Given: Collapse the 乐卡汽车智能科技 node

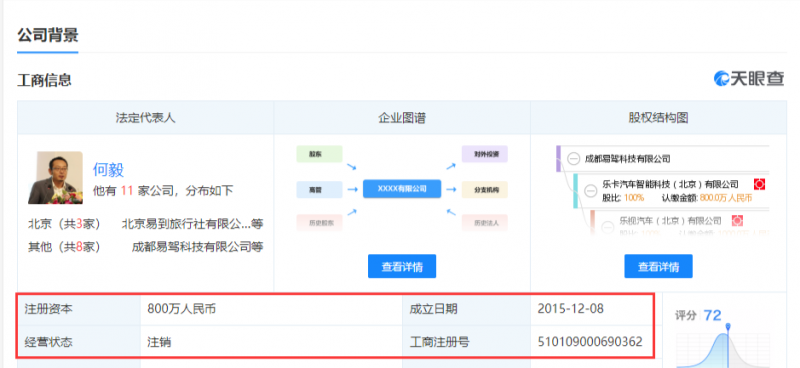Looking at the screenshot, I should pyautogui.click(x=591, y=190).
